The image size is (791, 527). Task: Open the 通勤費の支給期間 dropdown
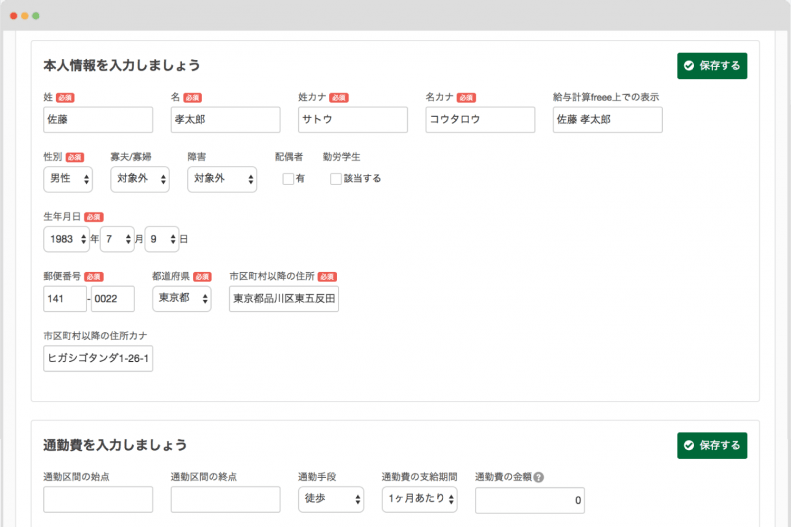pyautogui.click(x=419, y=499)
